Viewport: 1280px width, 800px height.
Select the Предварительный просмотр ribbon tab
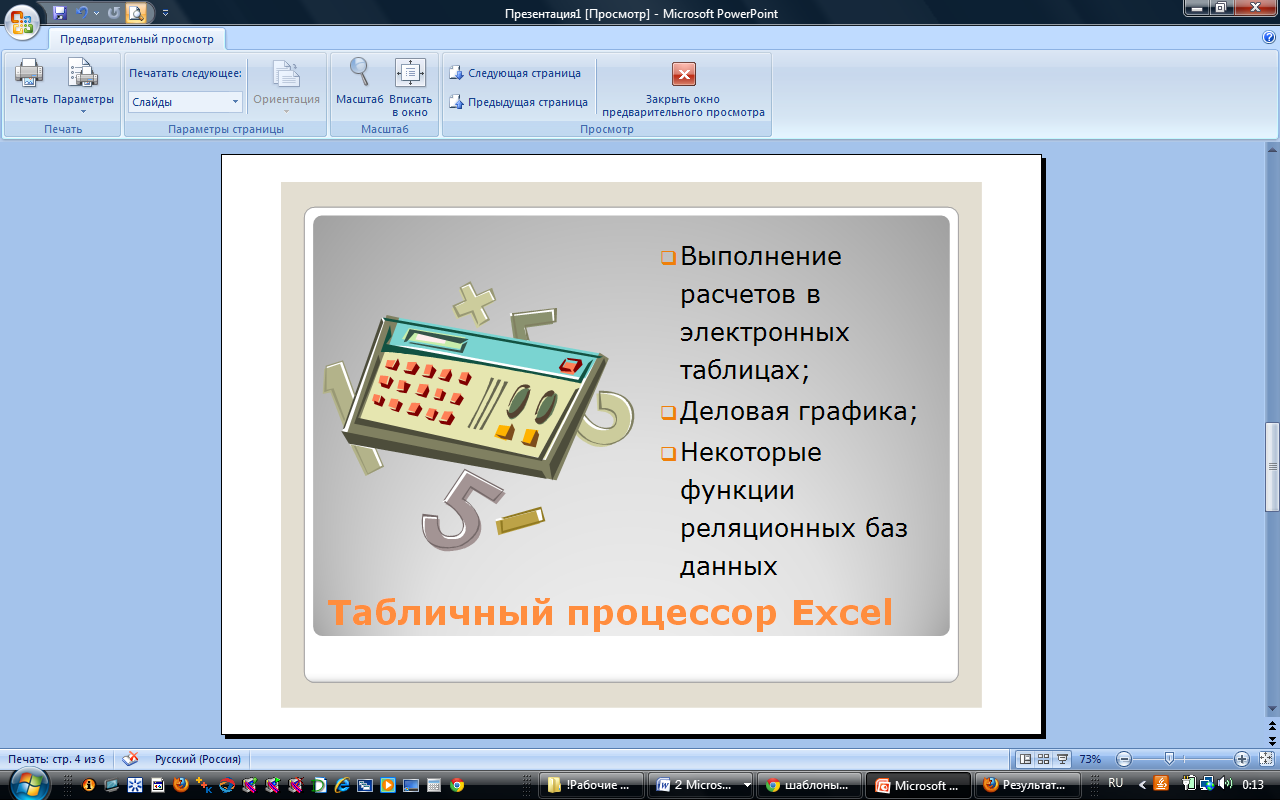137,39
